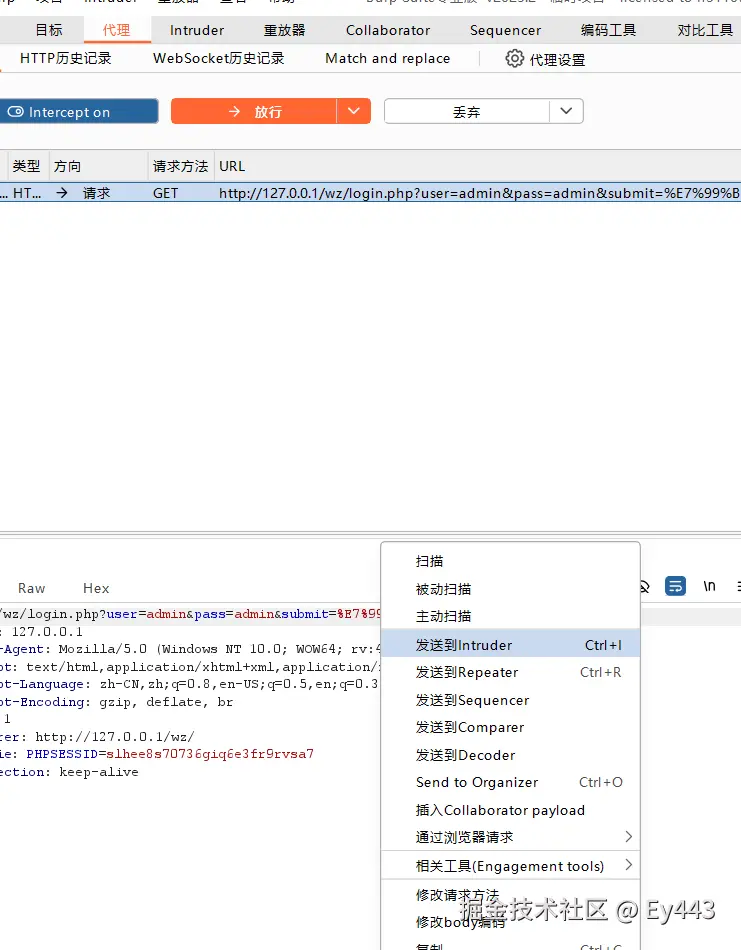Image resolution: width=741 pixels, height=950 pixels.
Task: Choose 发送到Comparer from context menu
Action: tap(510, 727)
